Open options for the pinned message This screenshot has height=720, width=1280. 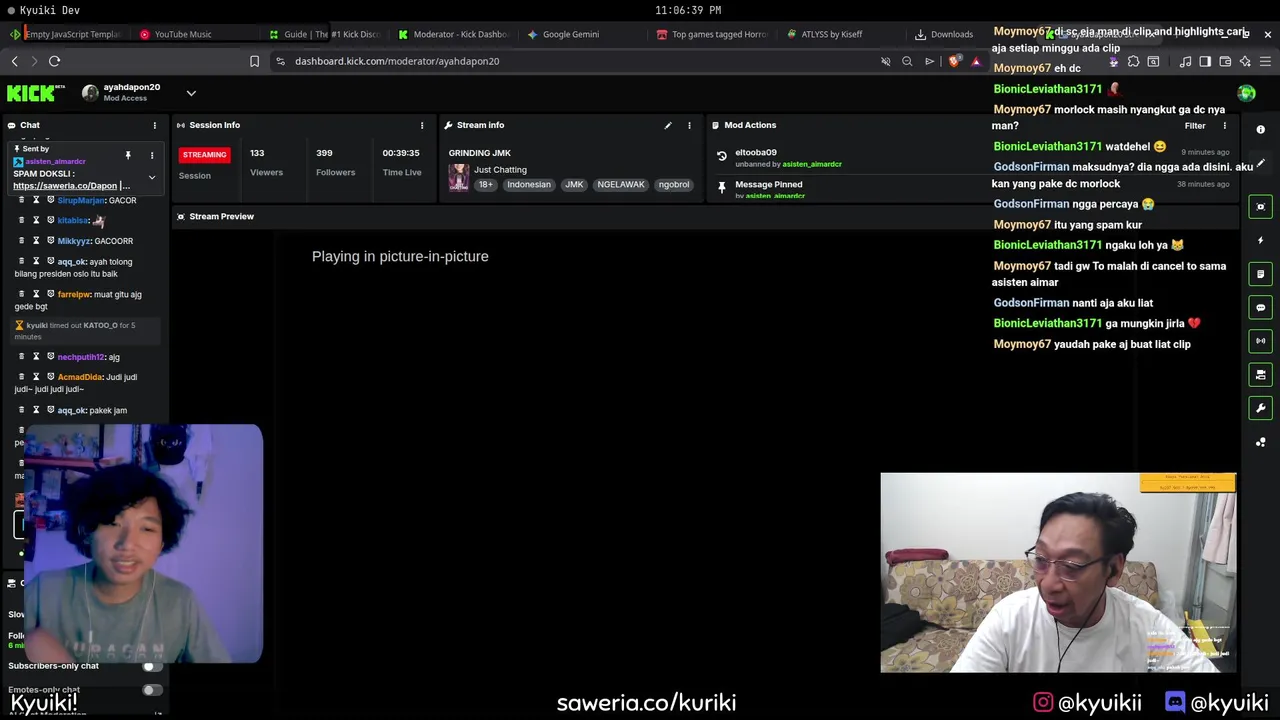pyautogui.click(x=152, y=155)
